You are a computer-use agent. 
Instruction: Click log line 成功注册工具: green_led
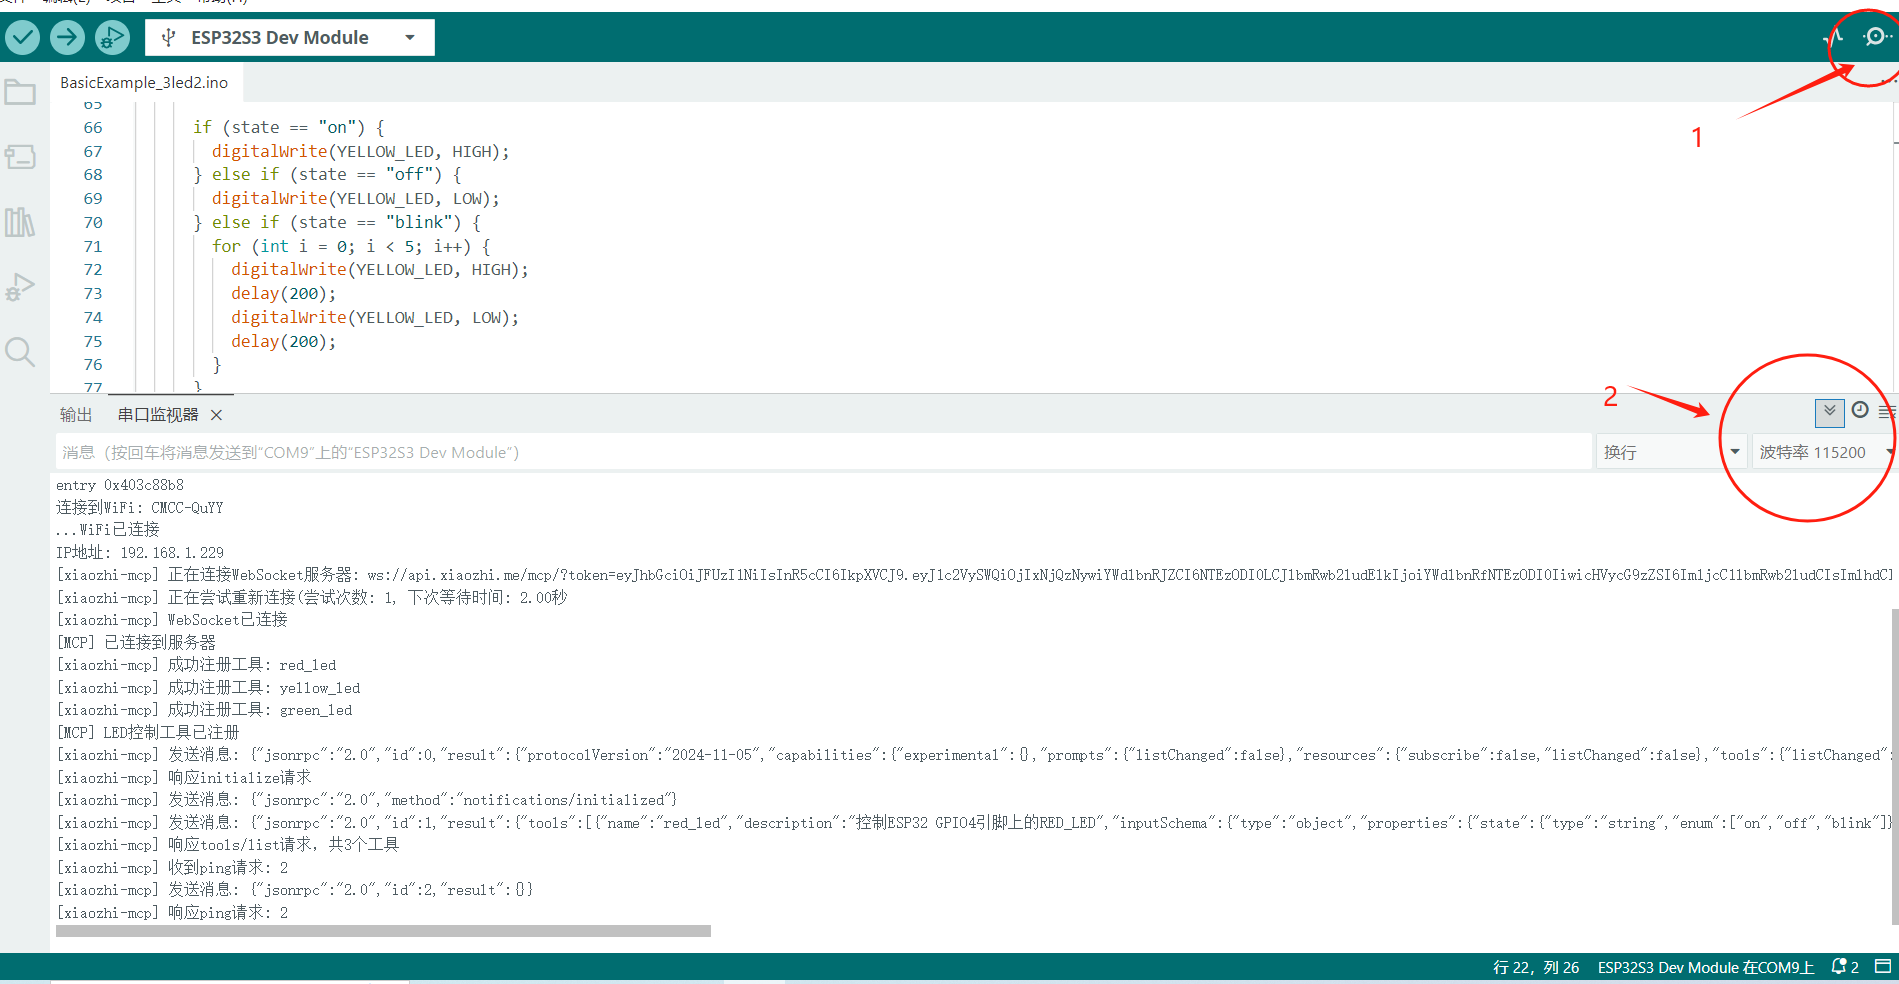coord(204,710)
